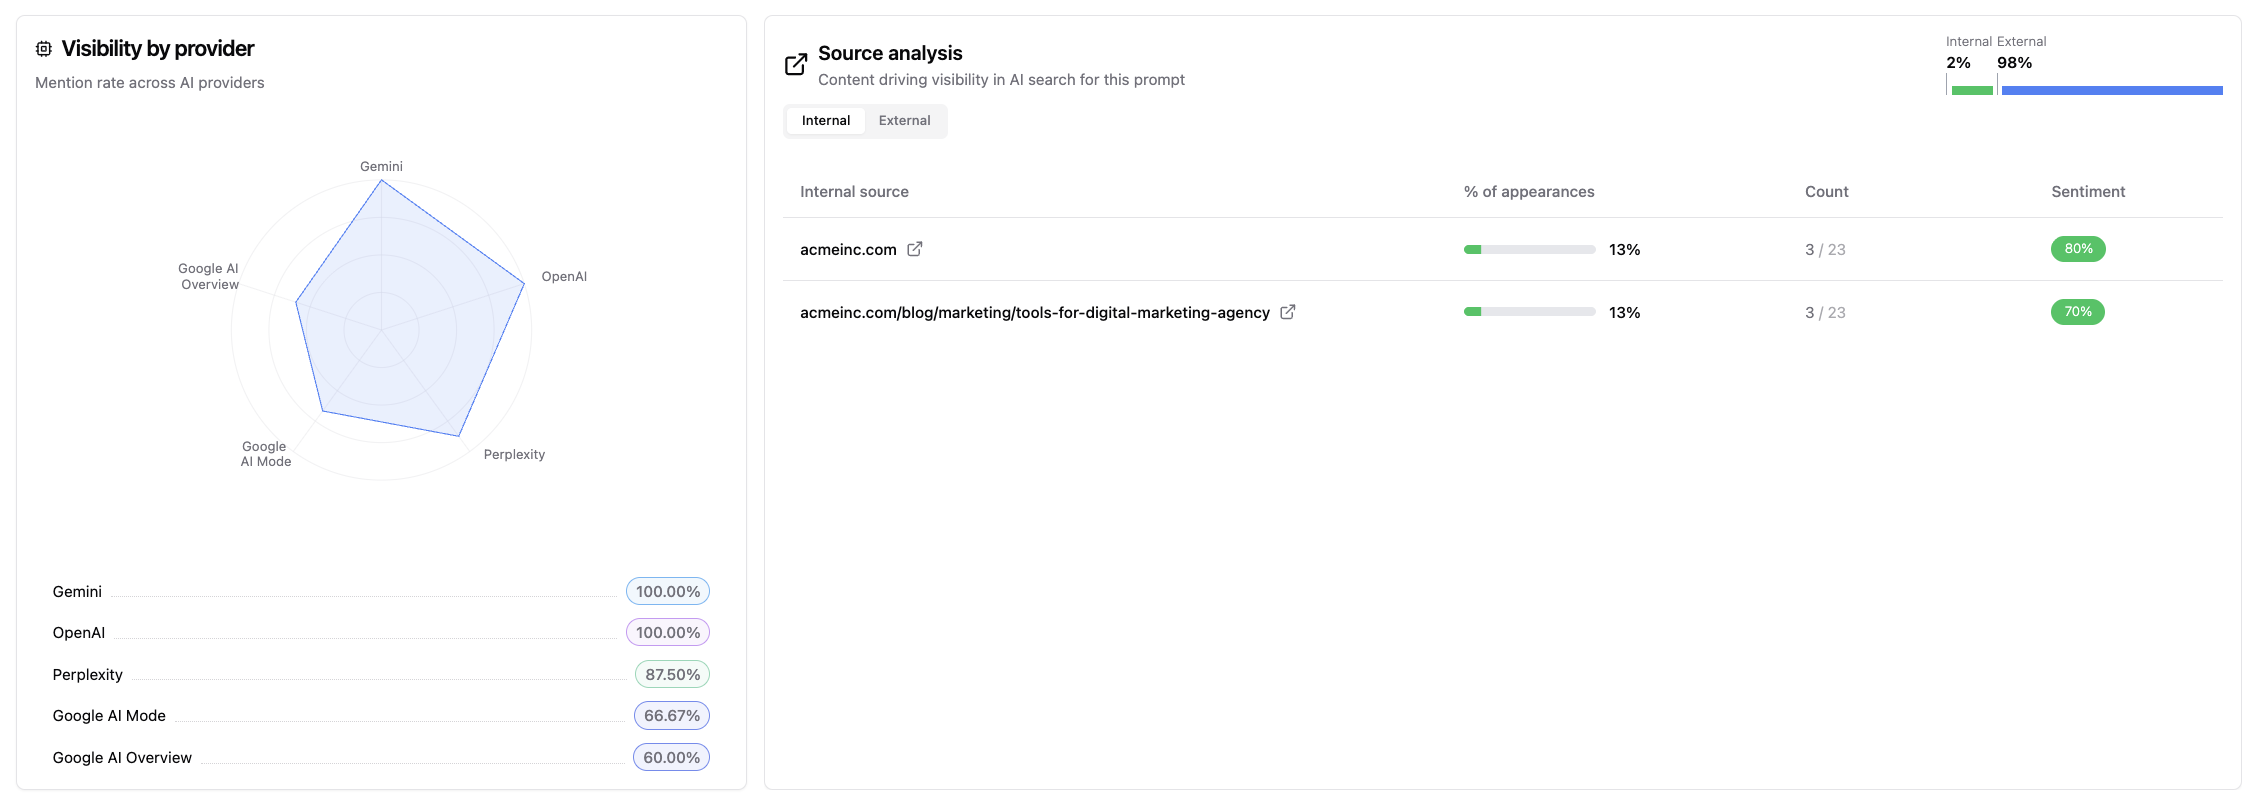Click the chip icon beside Visibility by provider
The height and width of the screenshot is (799, 2264).
point(44,49)
